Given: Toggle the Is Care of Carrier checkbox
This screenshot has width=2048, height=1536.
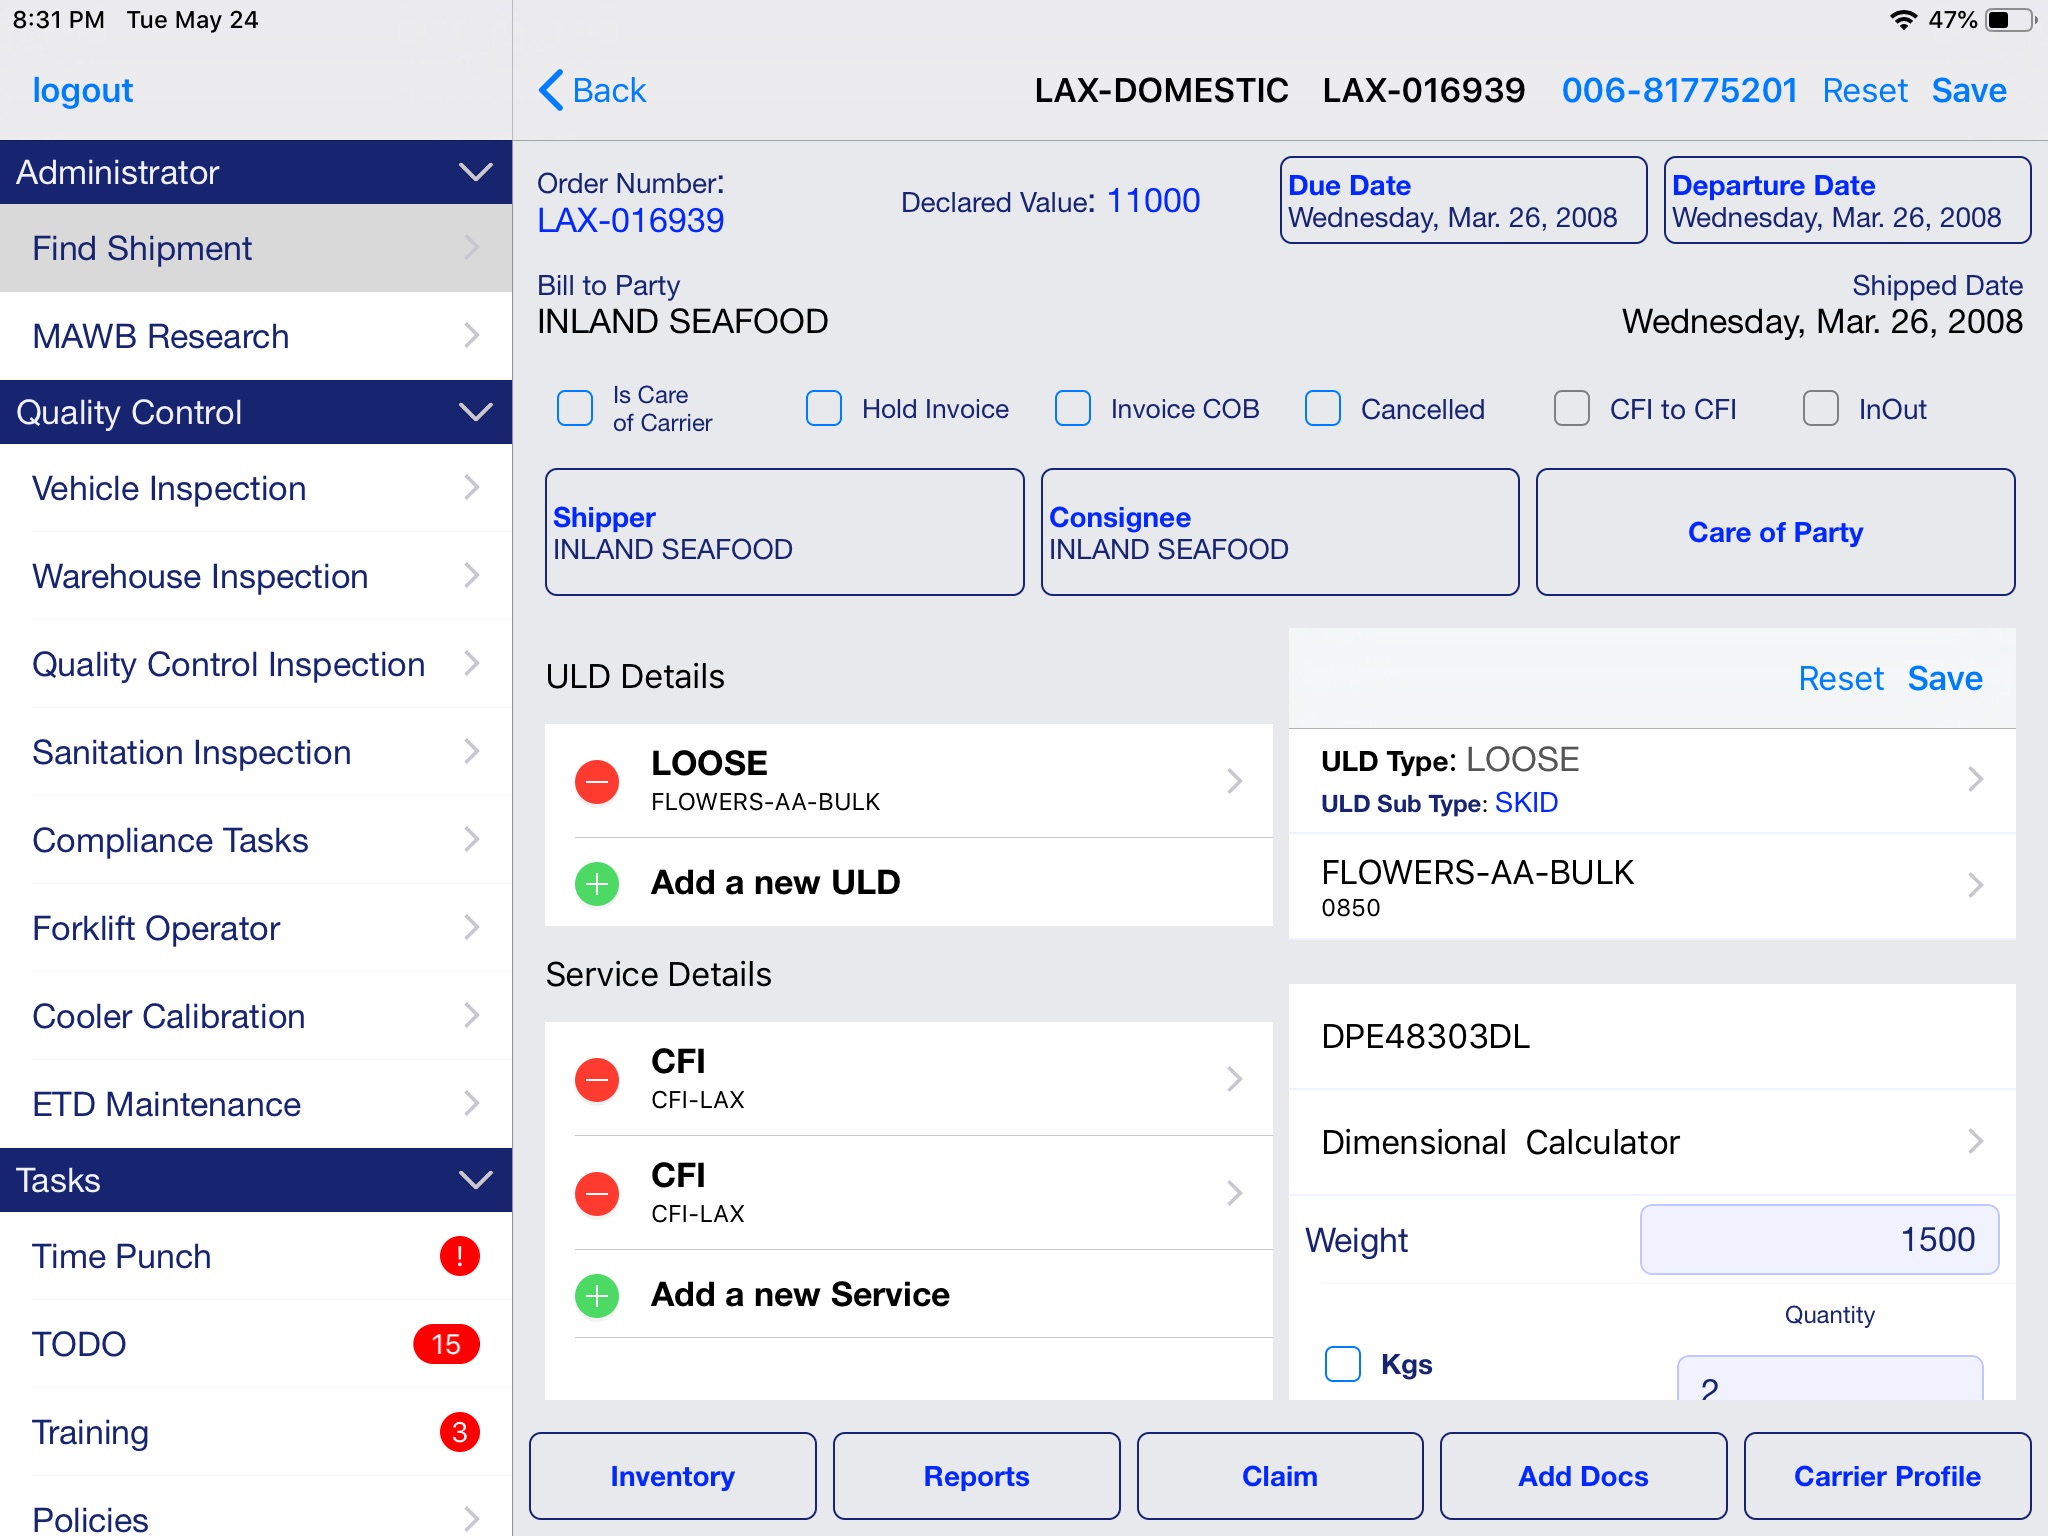Looking at the screenshot, I should pos(576,407).
